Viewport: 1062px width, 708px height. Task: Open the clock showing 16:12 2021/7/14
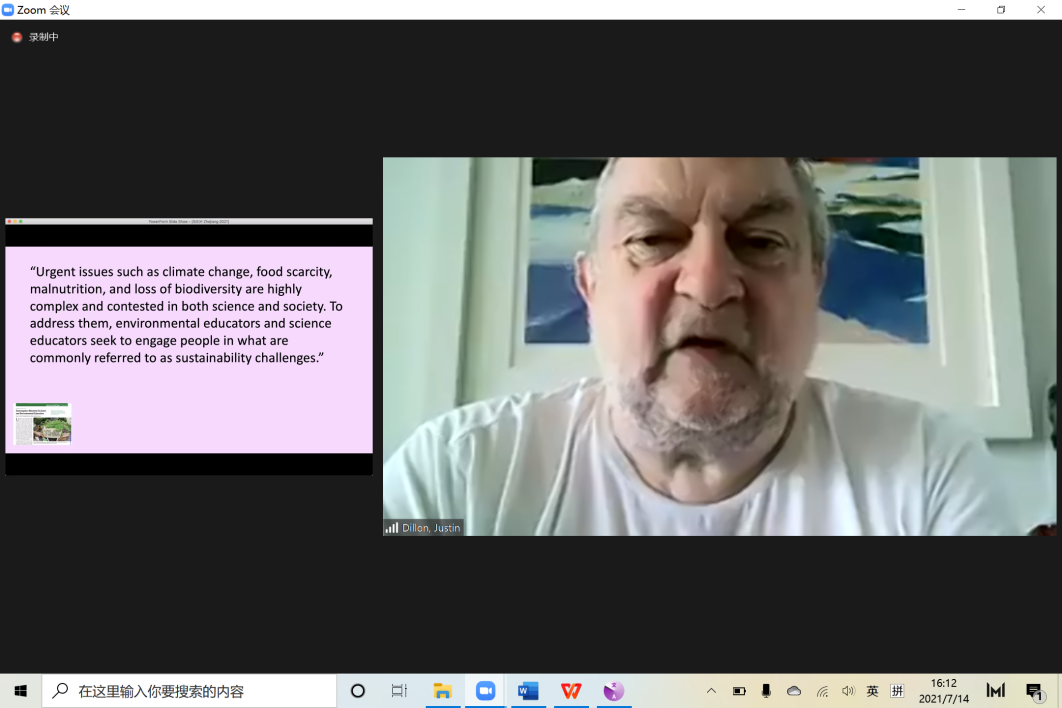coord(943,691)
